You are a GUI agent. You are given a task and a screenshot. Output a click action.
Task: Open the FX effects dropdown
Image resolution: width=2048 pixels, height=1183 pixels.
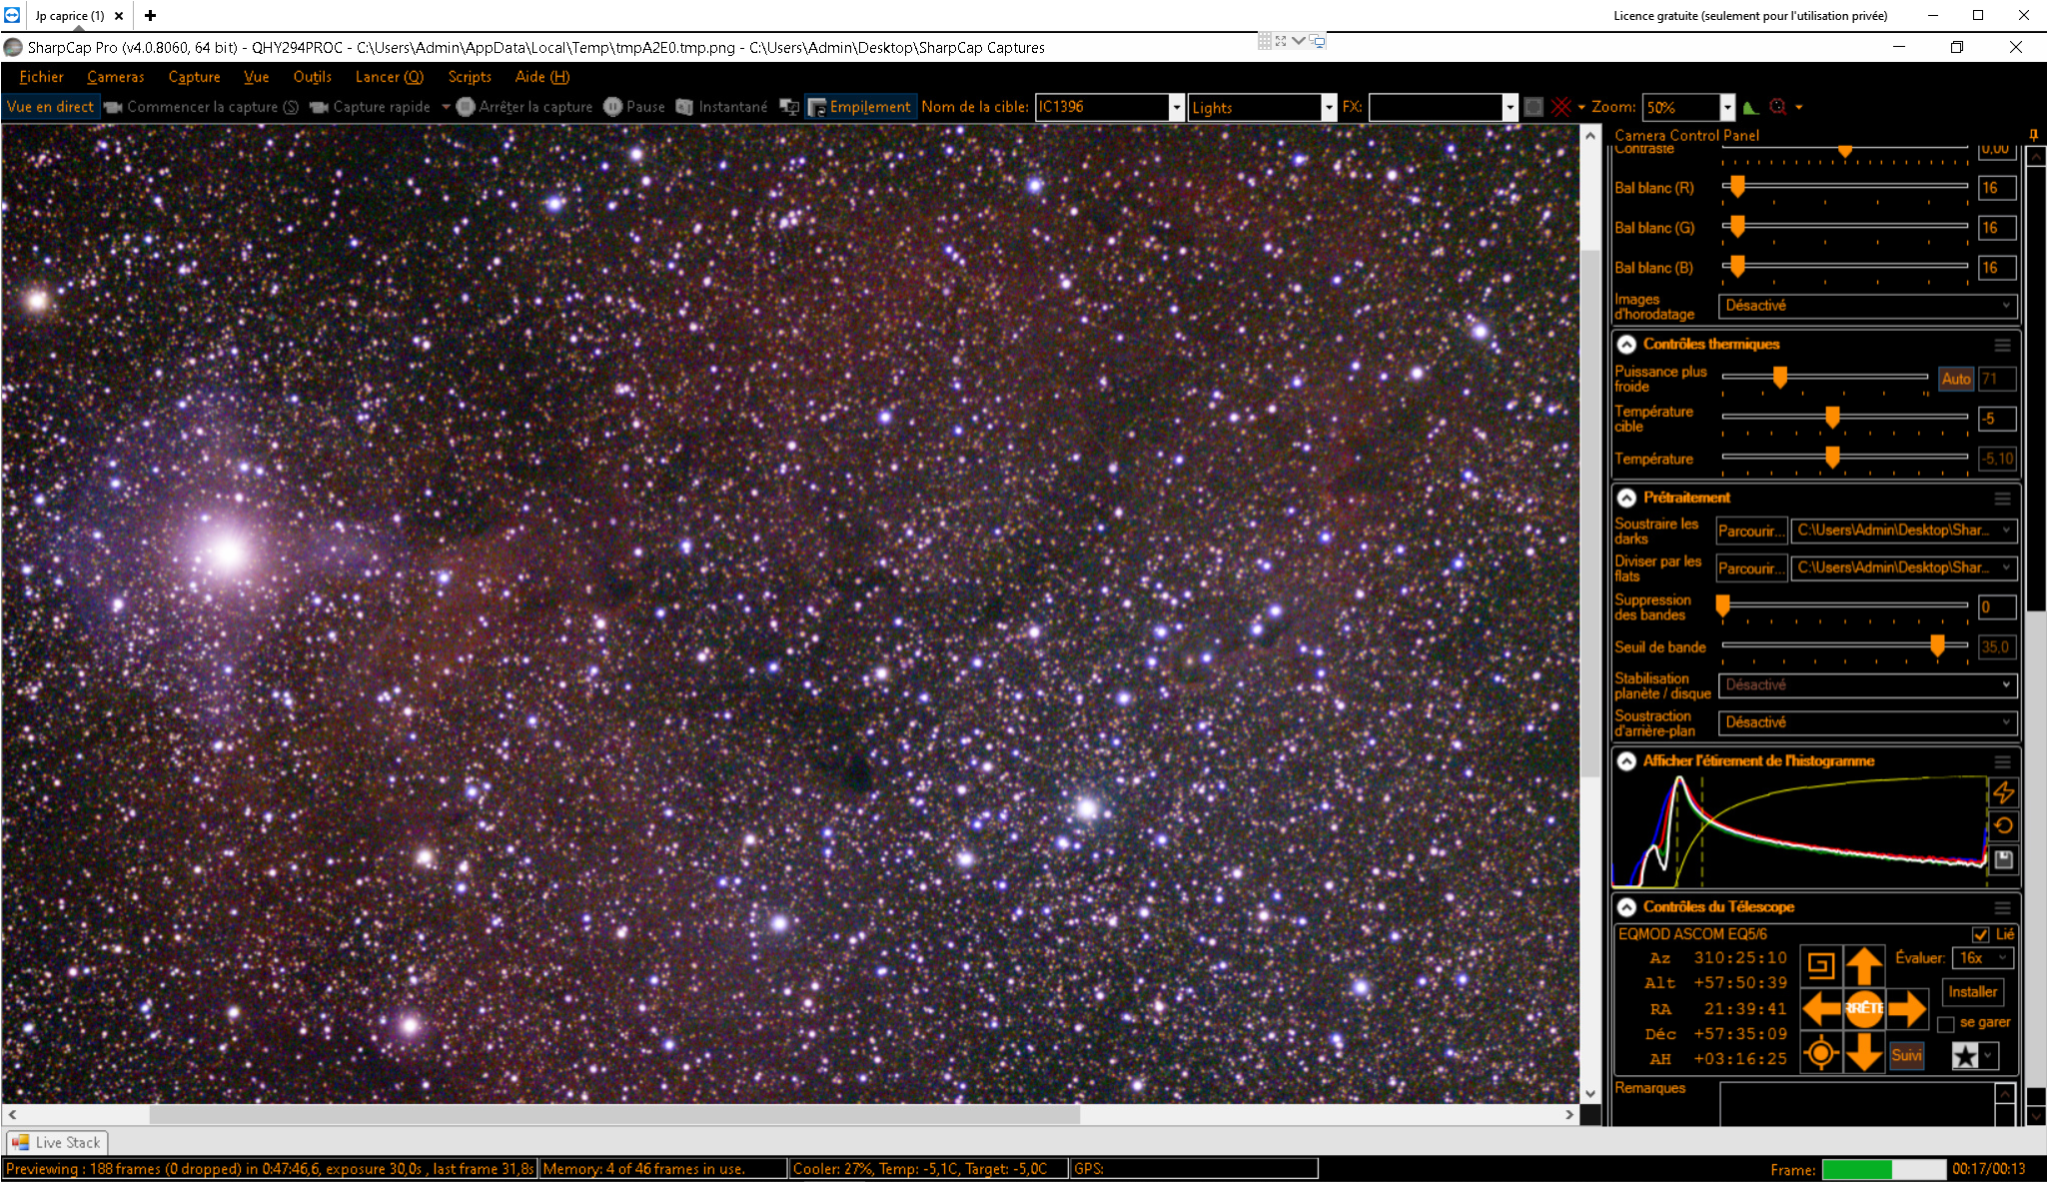(1510, 107)
